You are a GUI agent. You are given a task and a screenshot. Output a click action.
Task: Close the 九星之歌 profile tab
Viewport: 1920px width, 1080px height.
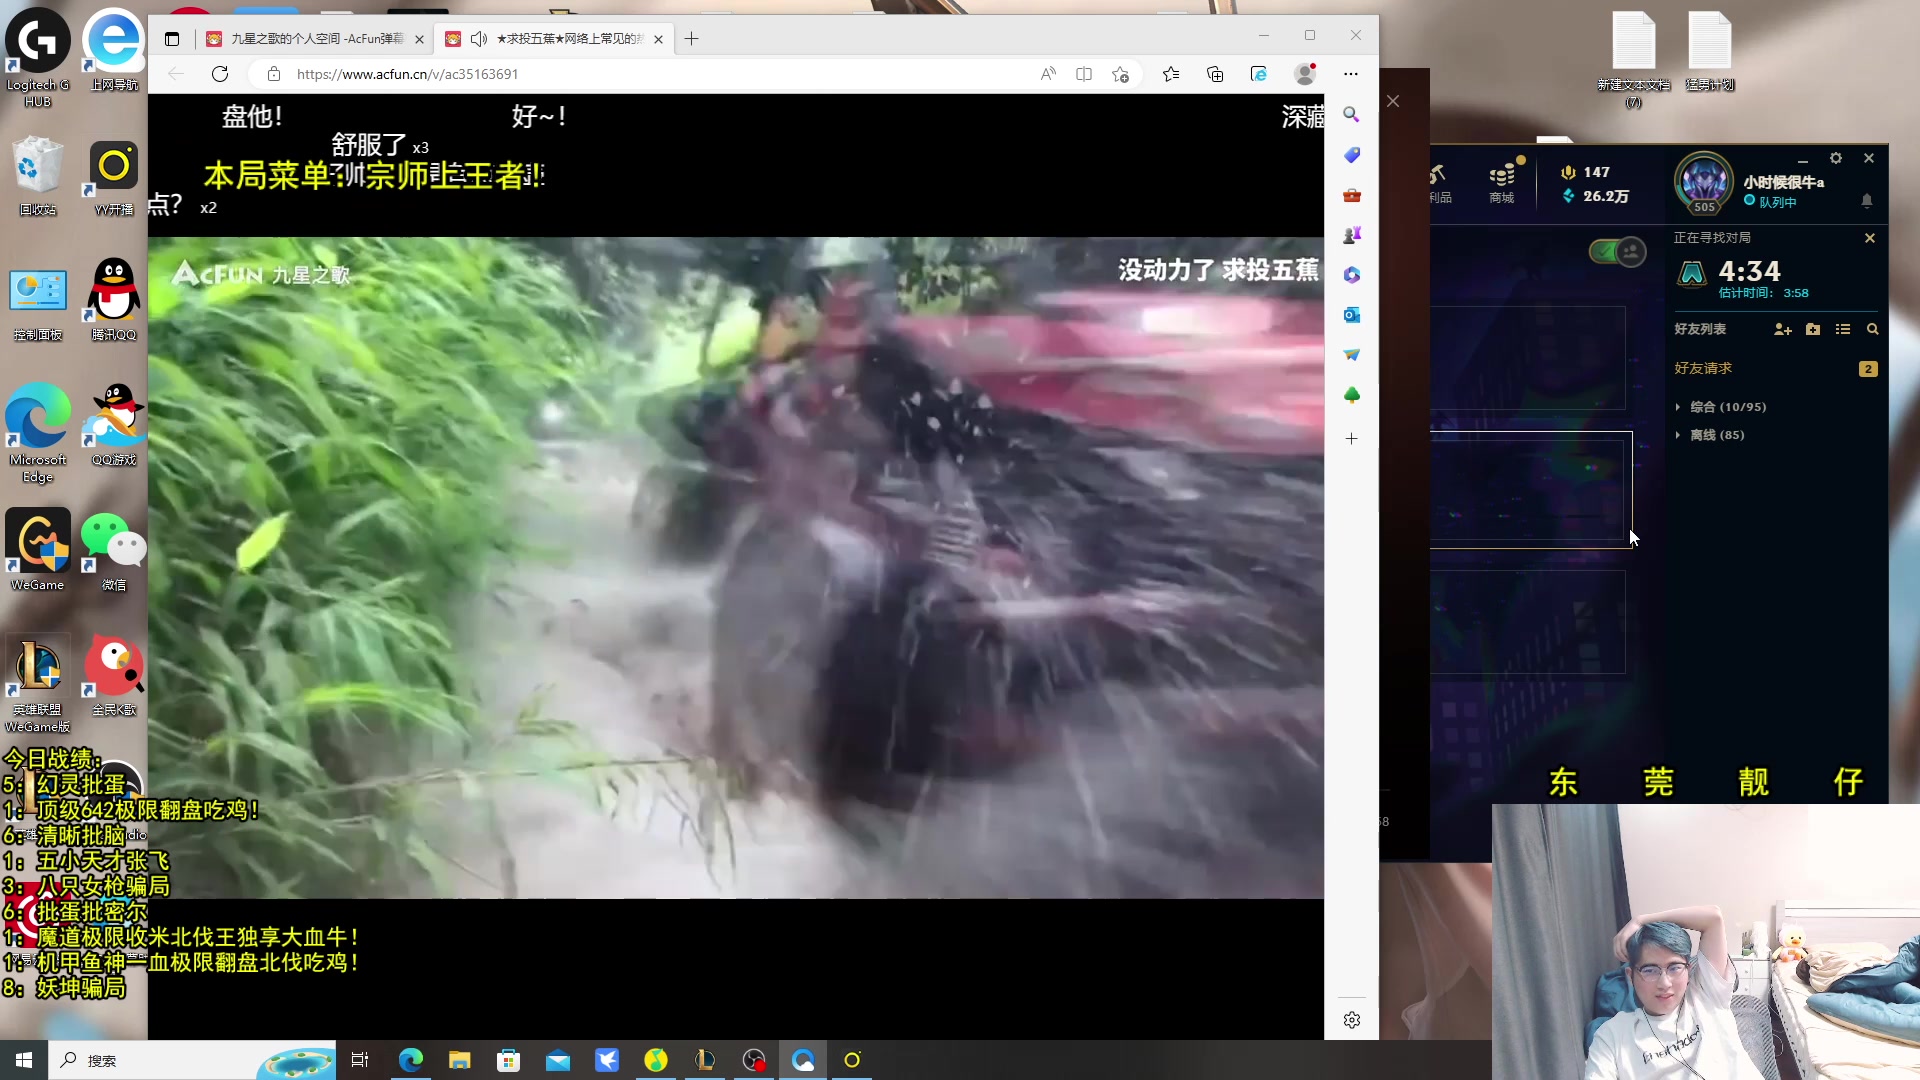click(x=419, y=39)
